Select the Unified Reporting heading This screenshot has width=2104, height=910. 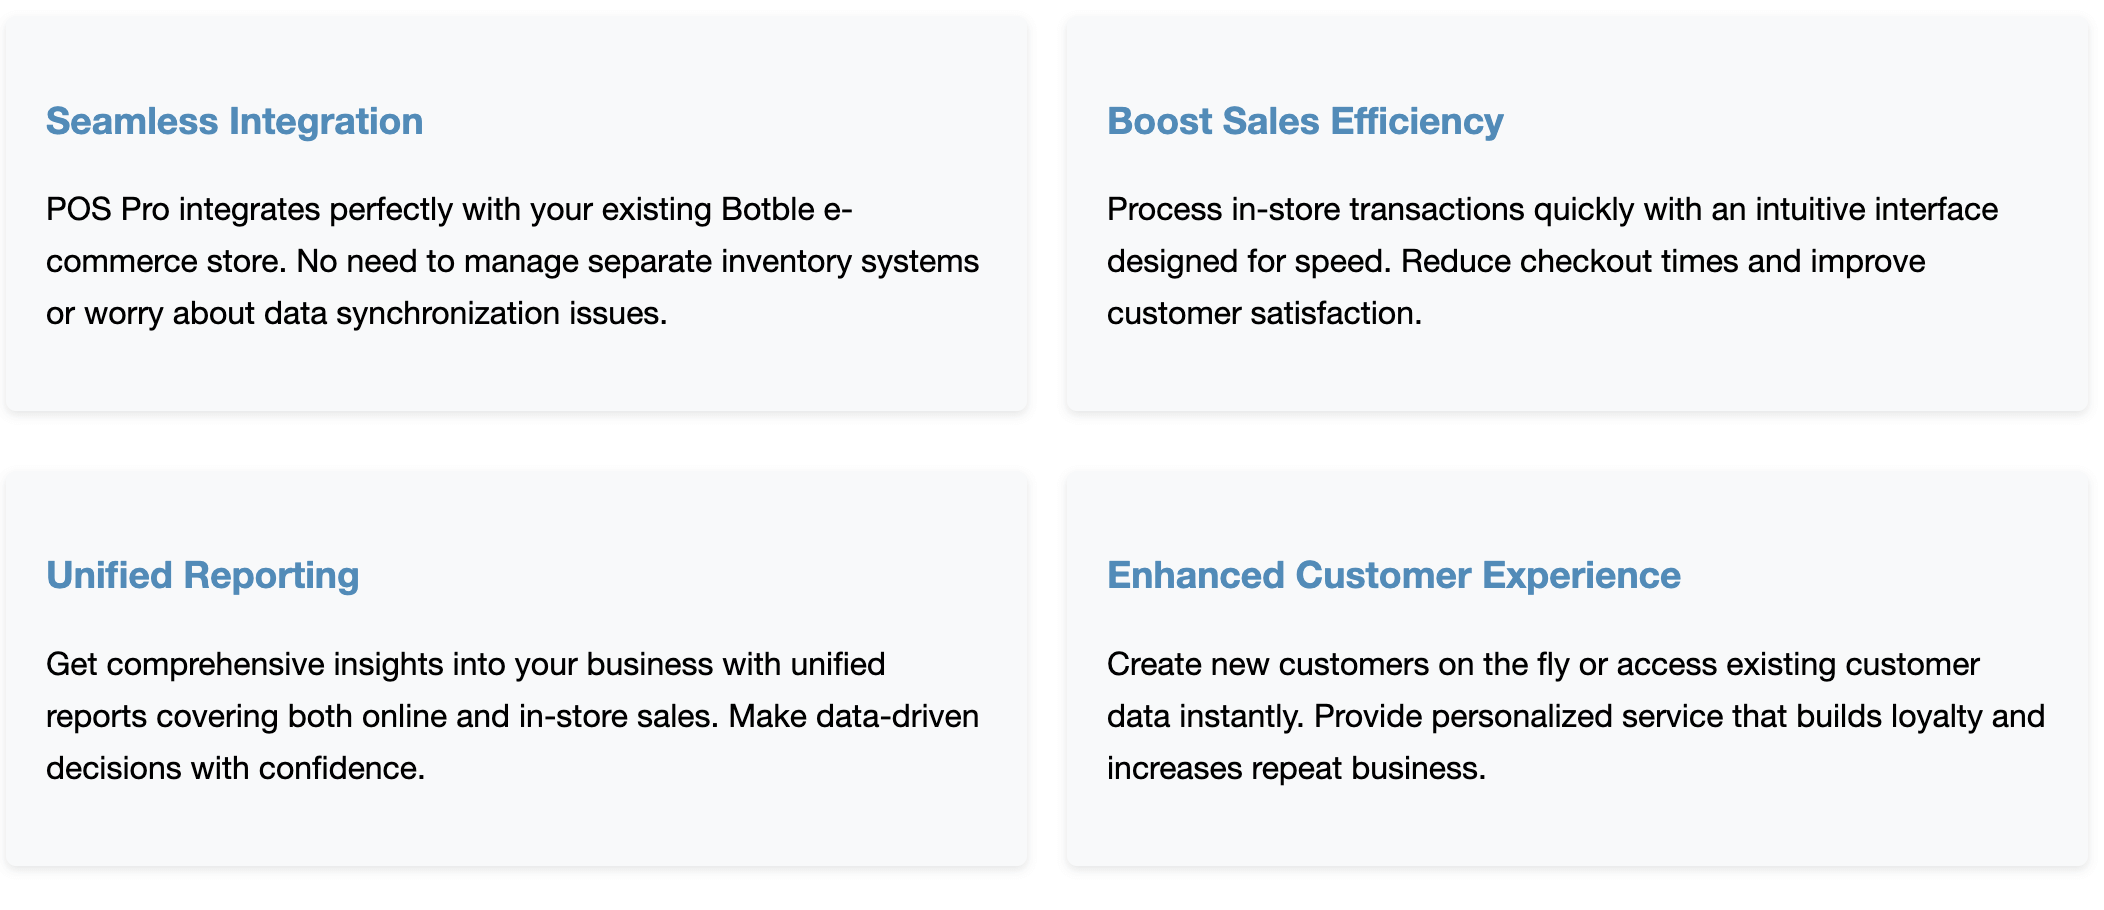point(202,575)
